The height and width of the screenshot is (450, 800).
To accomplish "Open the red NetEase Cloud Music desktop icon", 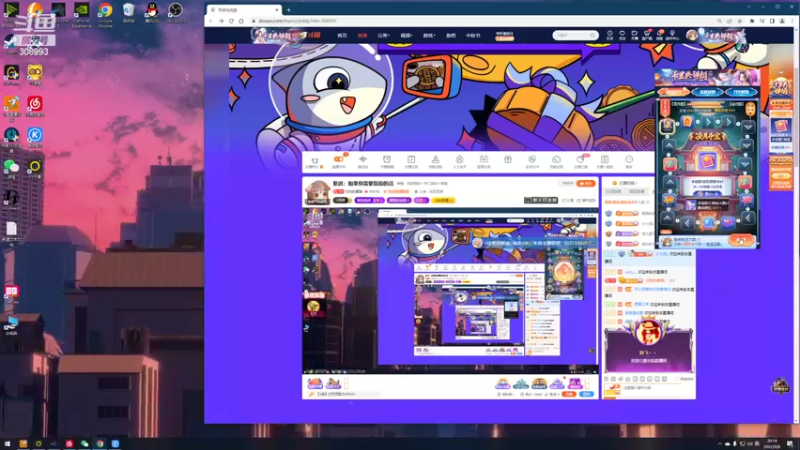I will [35, 104].
